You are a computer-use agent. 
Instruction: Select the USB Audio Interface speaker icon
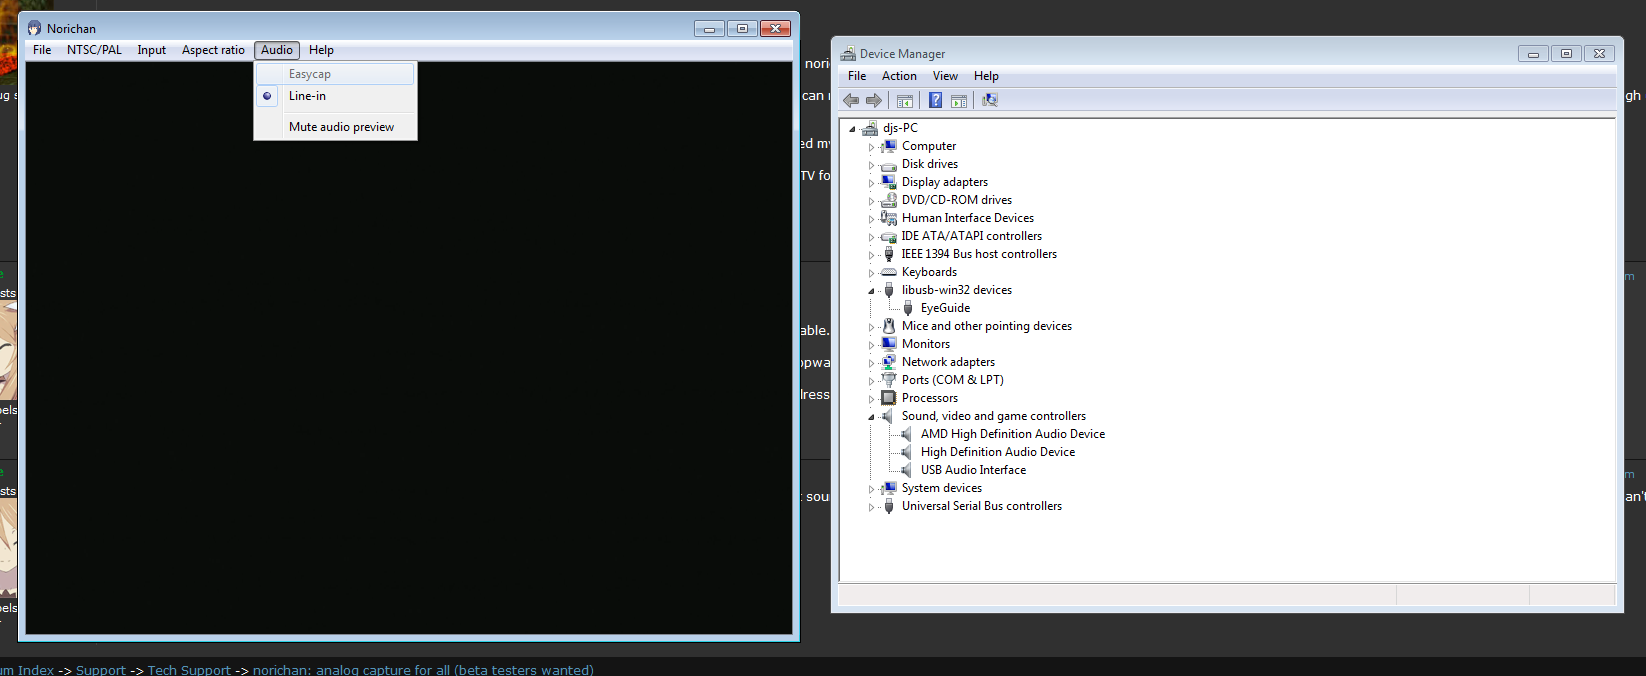tap(906, 470)
